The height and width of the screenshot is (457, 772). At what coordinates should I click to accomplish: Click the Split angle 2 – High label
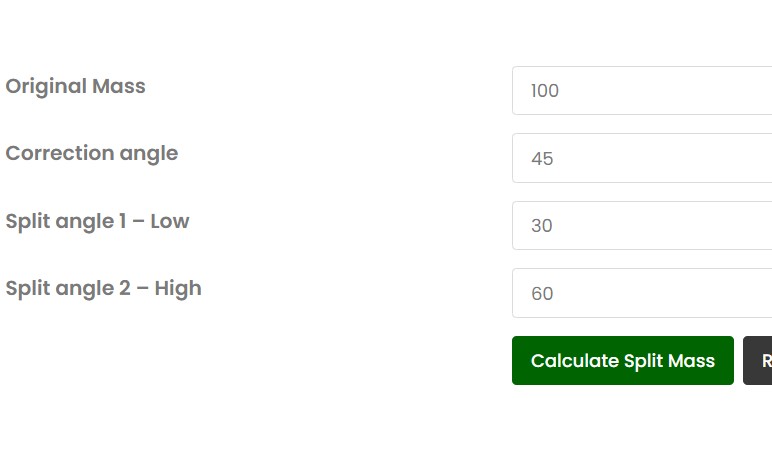pyautogui.click(x=103, y=288)
